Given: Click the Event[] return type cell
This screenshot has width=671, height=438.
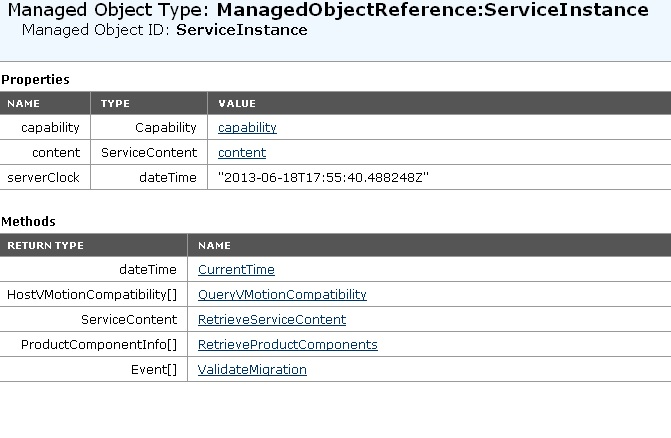Looking at the screenshot, I should coord(153,370).
